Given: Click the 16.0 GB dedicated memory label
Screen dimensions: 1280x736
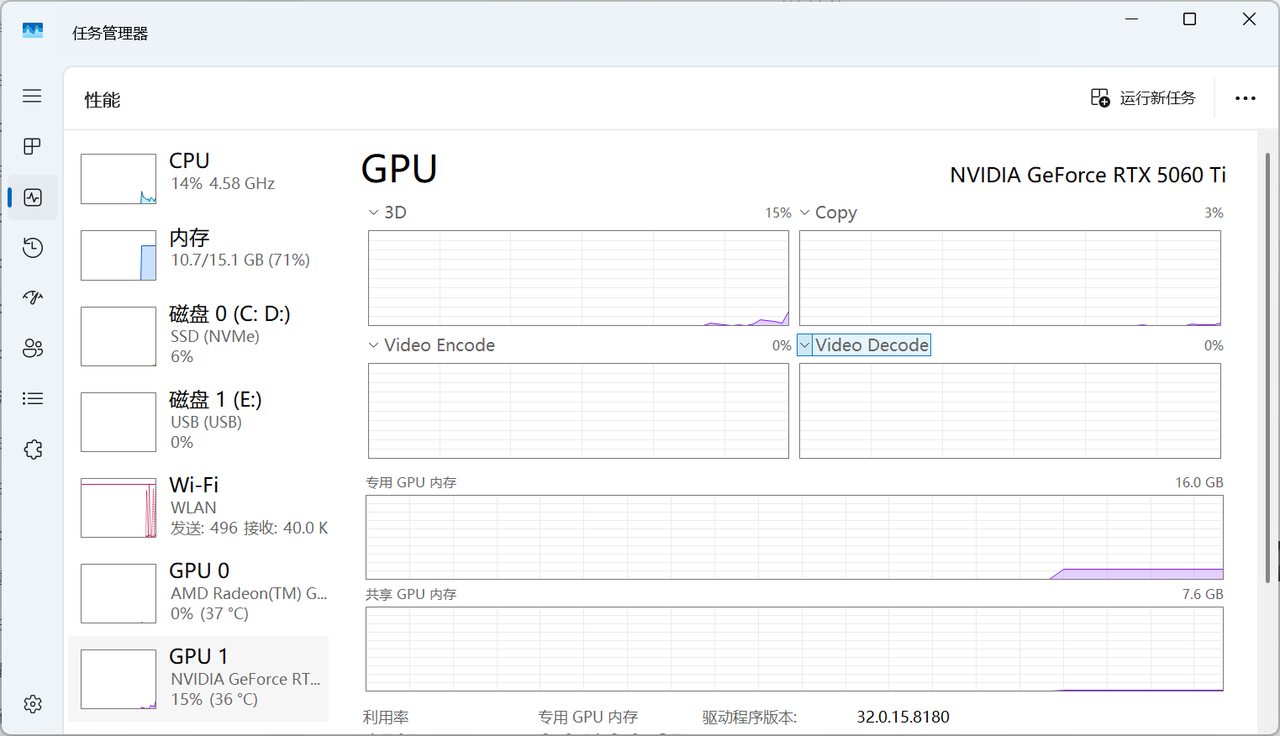Looking at the screenshot, I should (1199, 482).
